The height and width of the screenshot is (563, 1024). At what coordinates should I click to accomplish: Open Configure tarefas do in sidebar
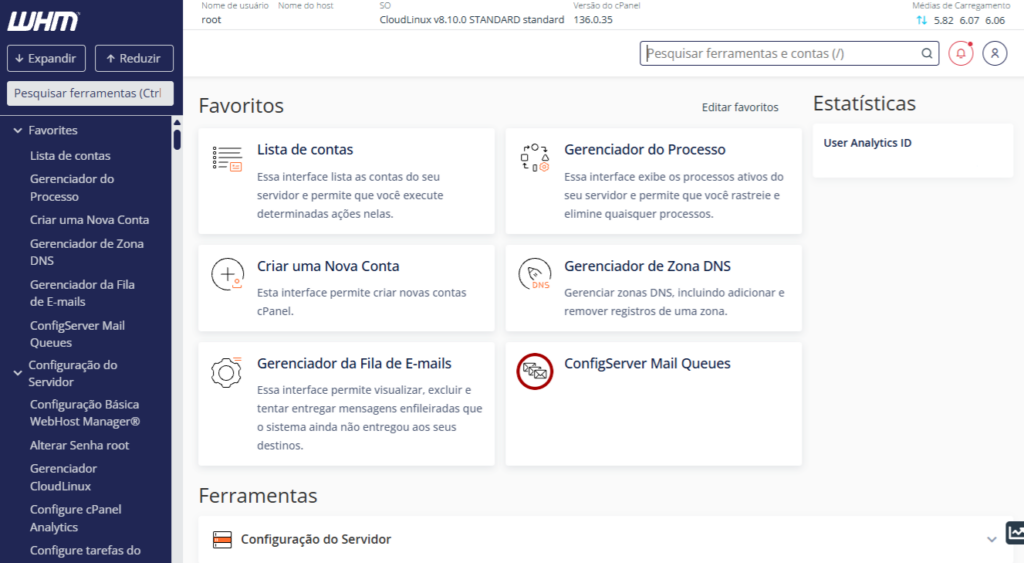tap(85, 551)
